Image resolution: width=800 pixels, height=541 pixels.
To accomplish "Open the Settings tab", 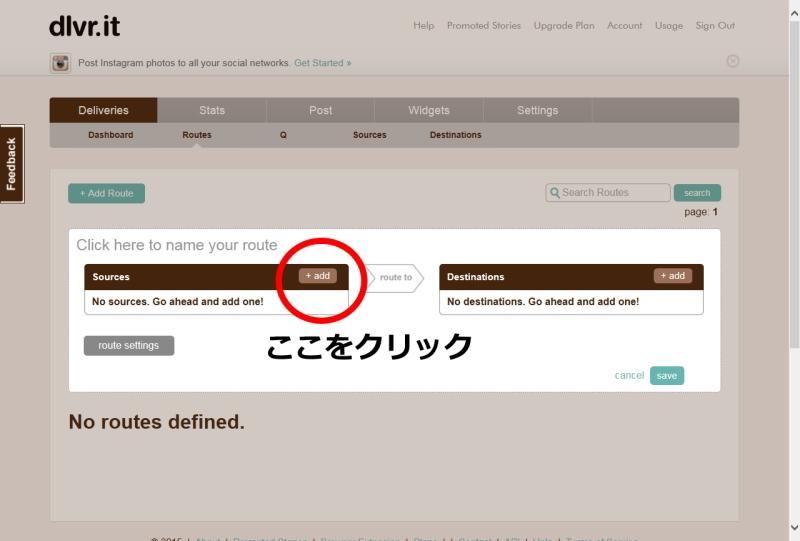I will 537,110.
